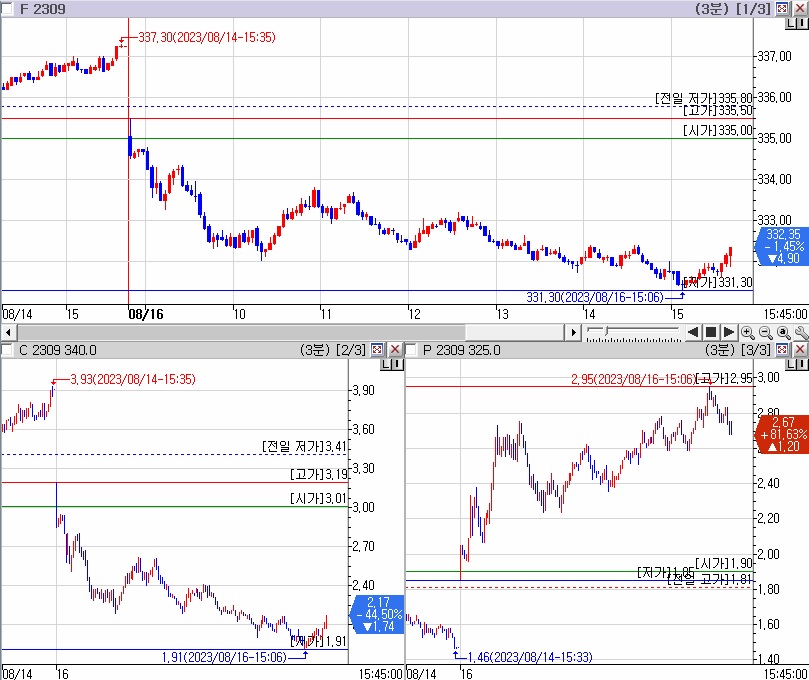
Task: Click the 337.30 high annotation on the F 2309 chart
Action: tap(206, 37)
